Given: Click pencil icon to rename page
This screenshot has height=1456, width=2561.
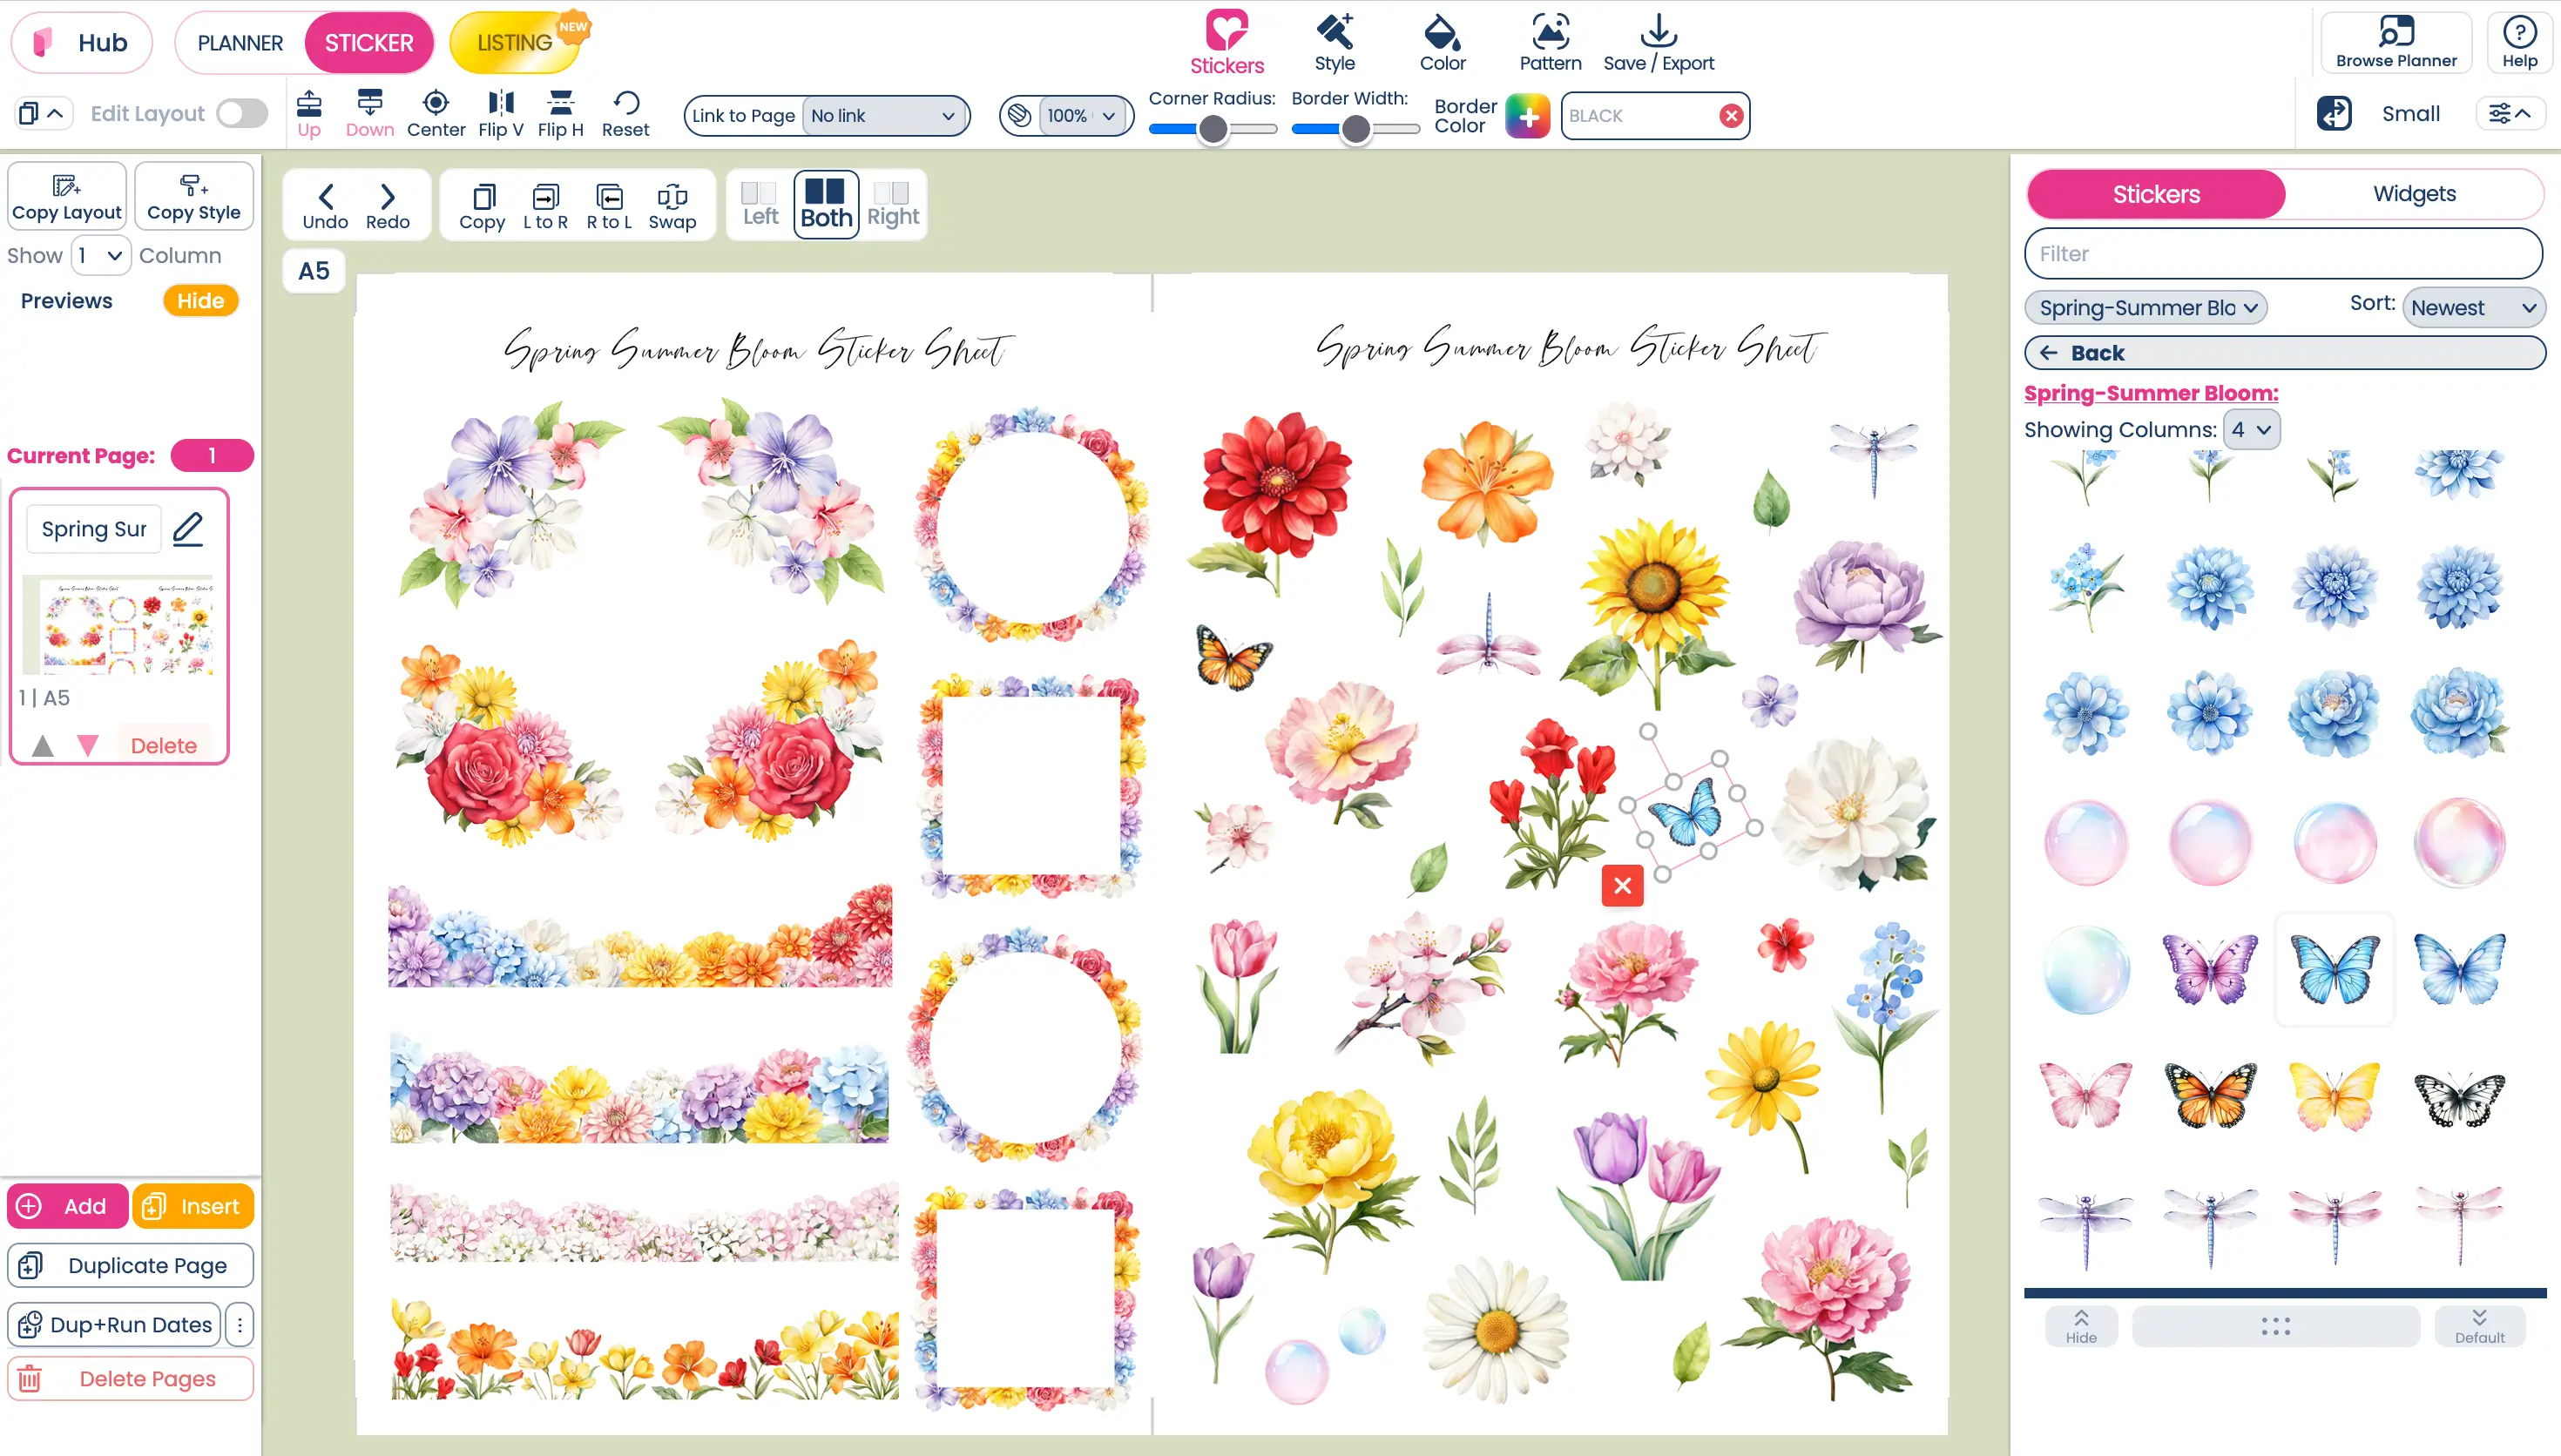Looking at the screenshot, I should point(188,529).
